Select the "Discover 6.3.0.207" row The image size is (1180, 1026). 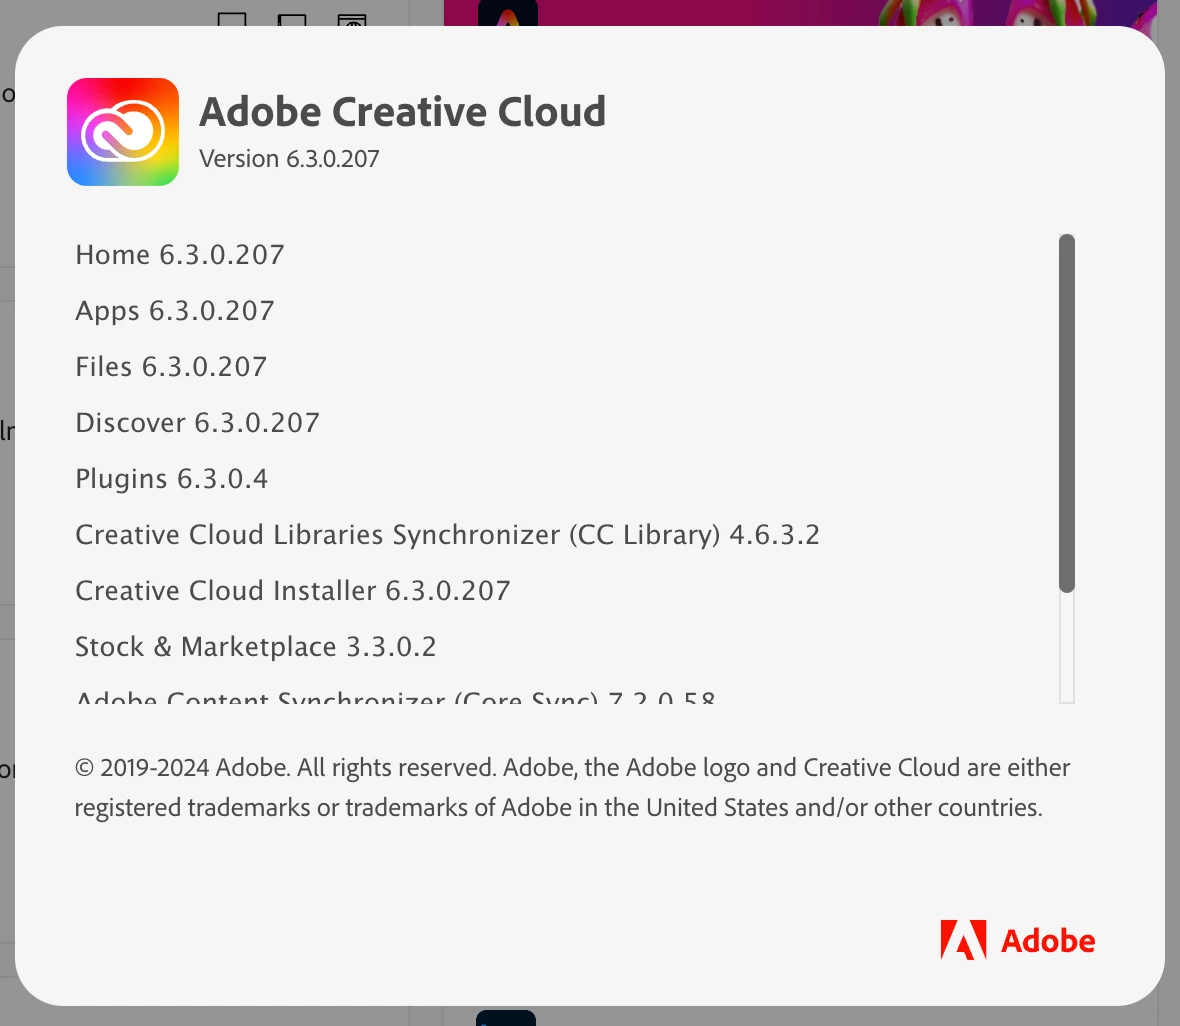click(x=197, y=422)
